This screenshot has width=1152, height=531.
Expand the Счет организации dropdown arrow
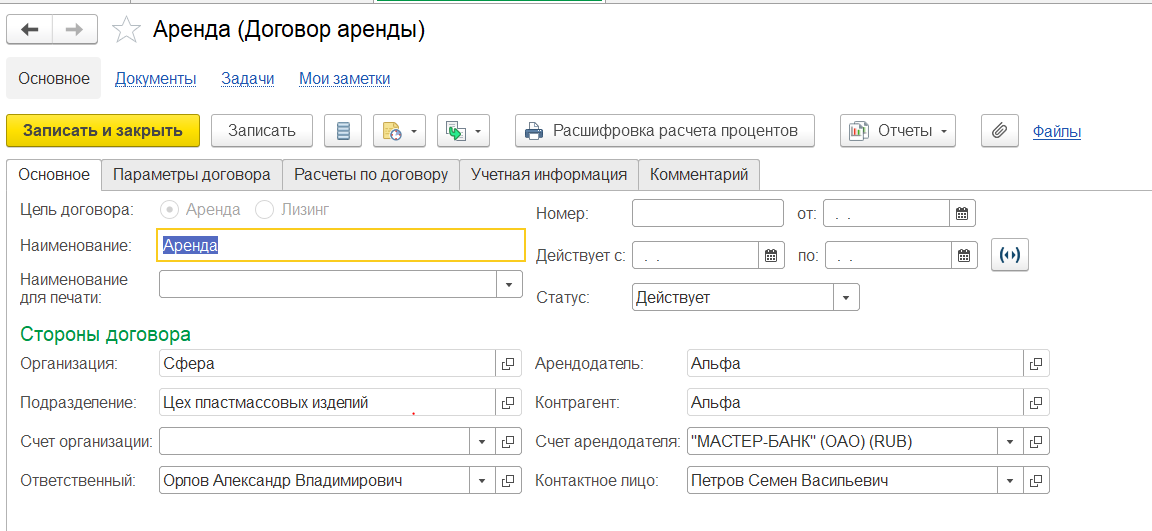coord(483,442)
